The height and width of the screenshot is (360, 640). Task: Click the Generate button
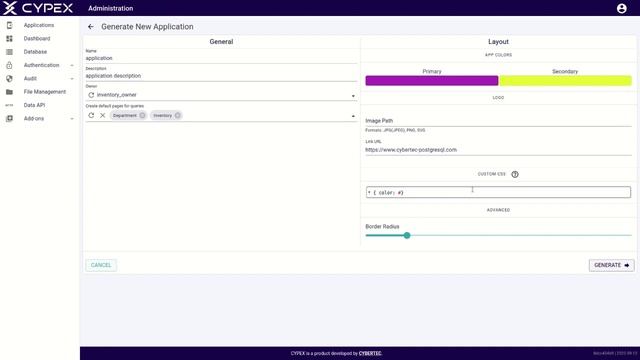611,265
